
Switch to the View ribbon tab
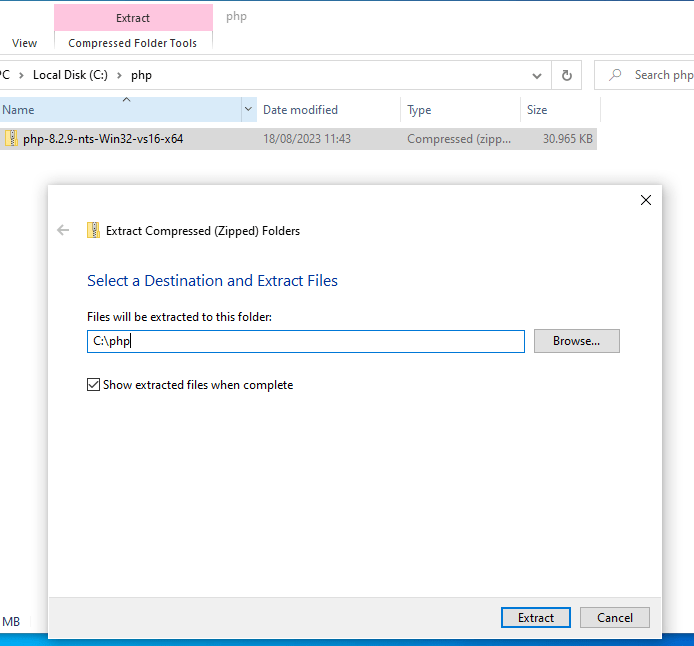[x=24, y=43]
